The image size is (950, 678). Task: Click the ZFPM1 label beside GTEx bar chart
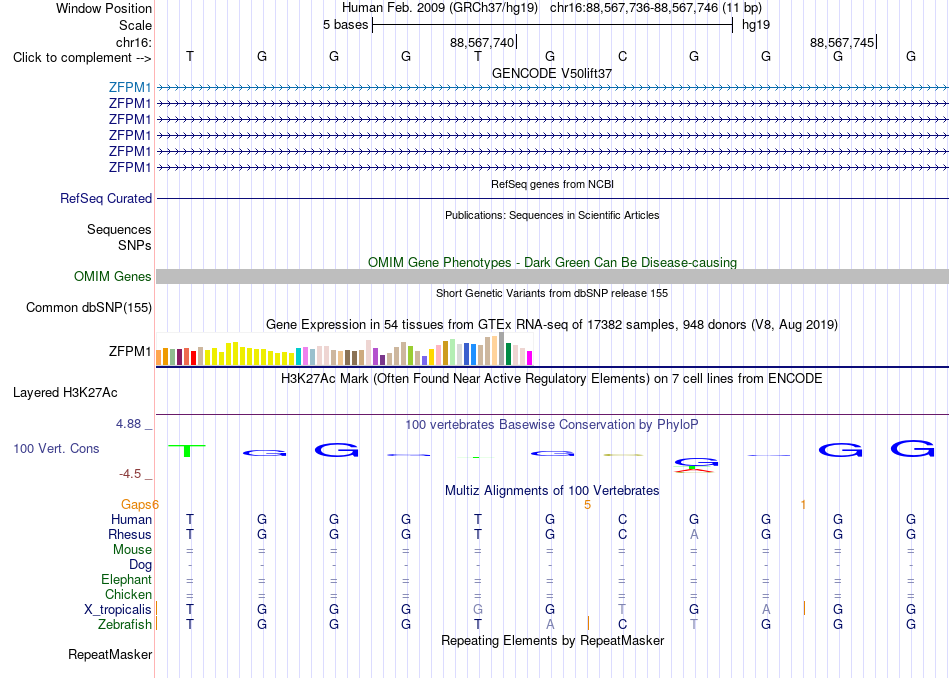[x=130, y=351]
